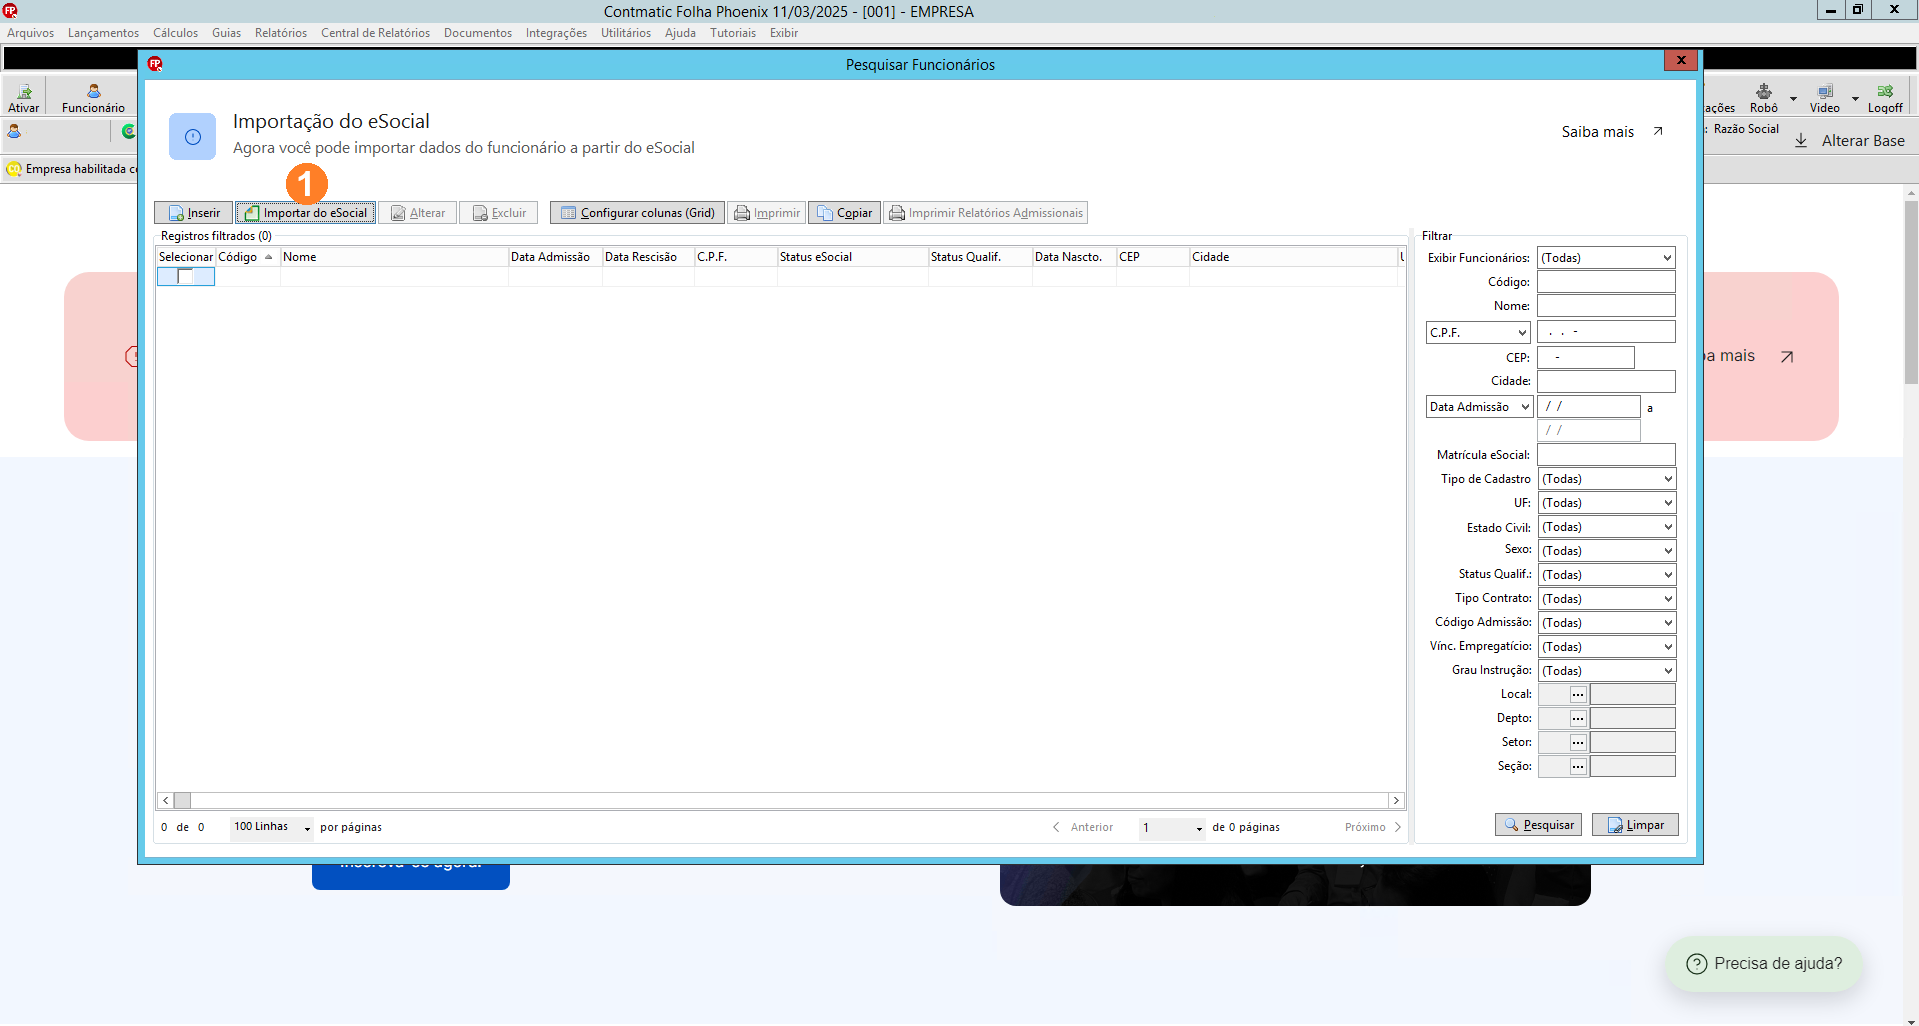
Task: Open the Utilitários menu
Action: [x=626, y=33]
